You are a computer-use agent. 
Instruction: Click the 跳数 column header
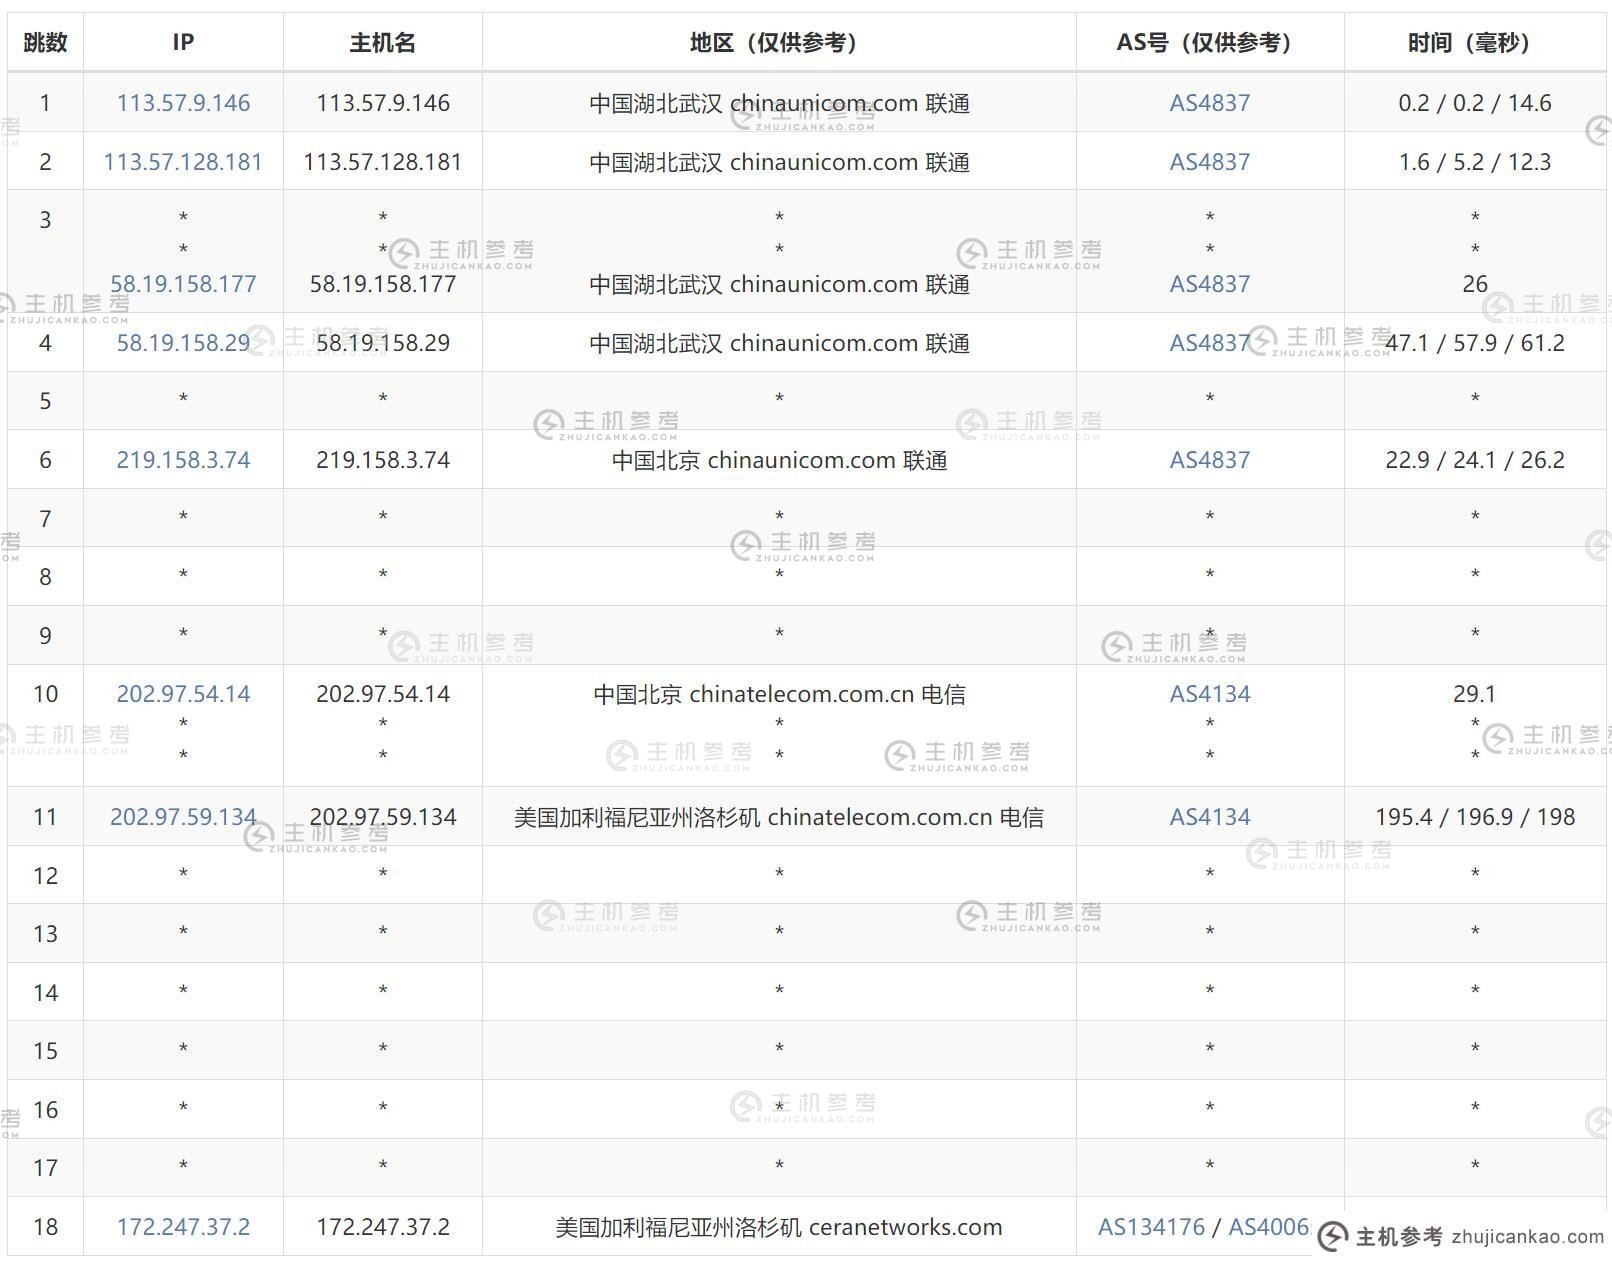[x=45, y=42]
